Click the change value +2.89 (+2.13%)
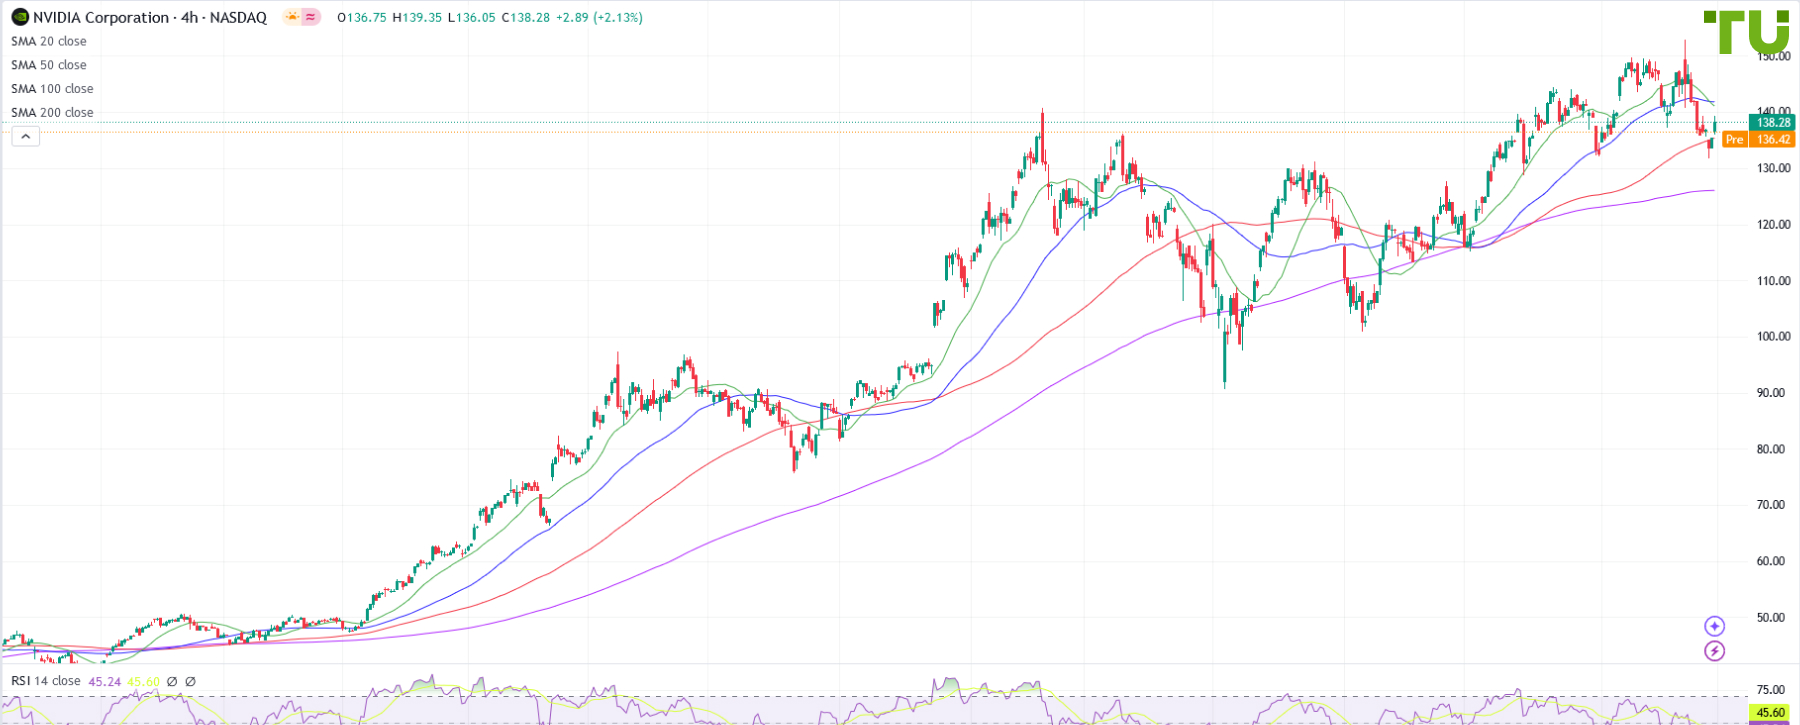The image size is (1800, 725). (x=600, y=18)
